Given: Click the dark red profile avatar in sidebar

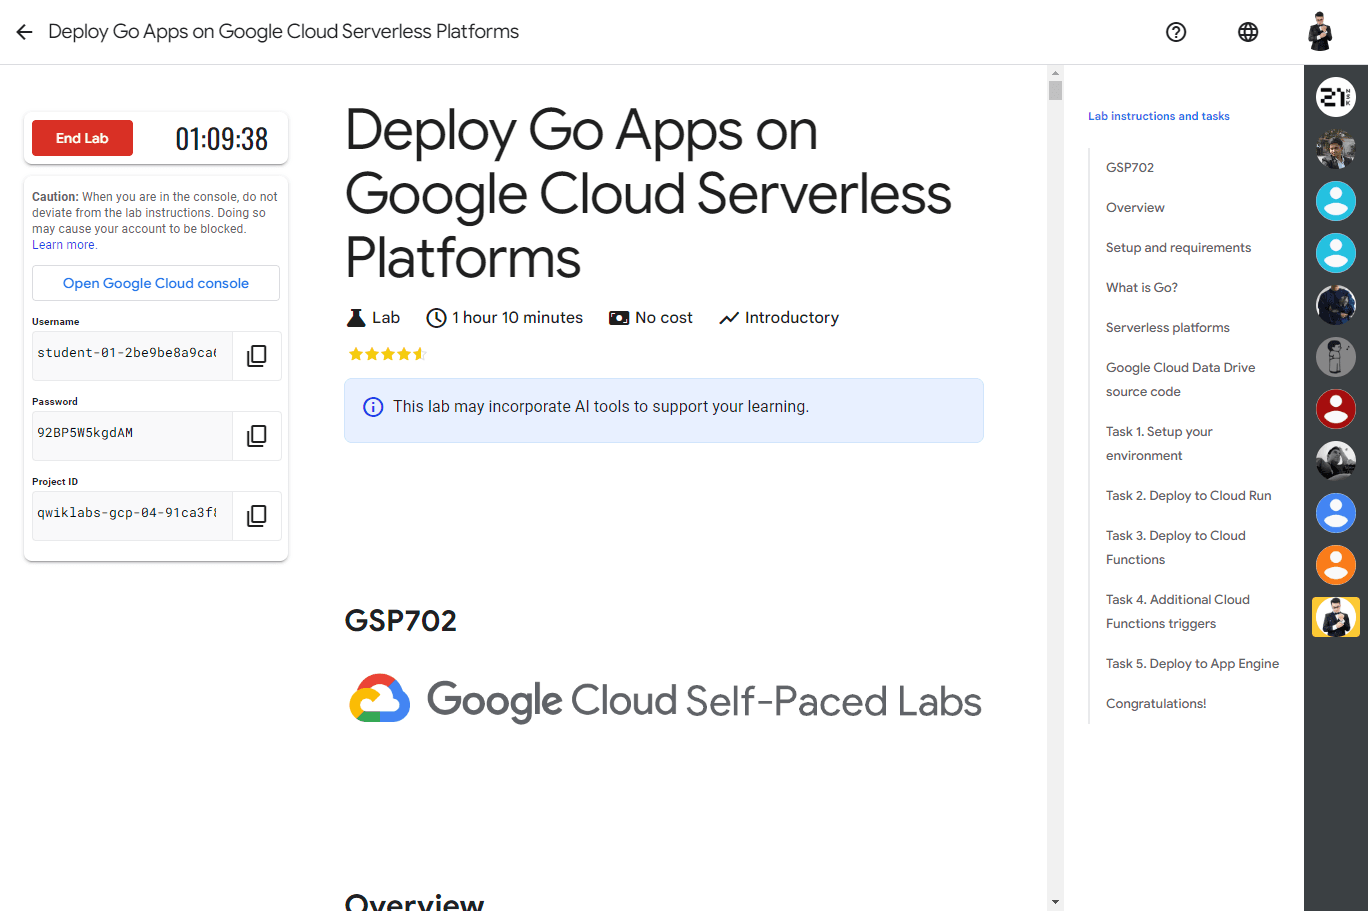Looking at the screenshot, I should tap(1335, 409).
